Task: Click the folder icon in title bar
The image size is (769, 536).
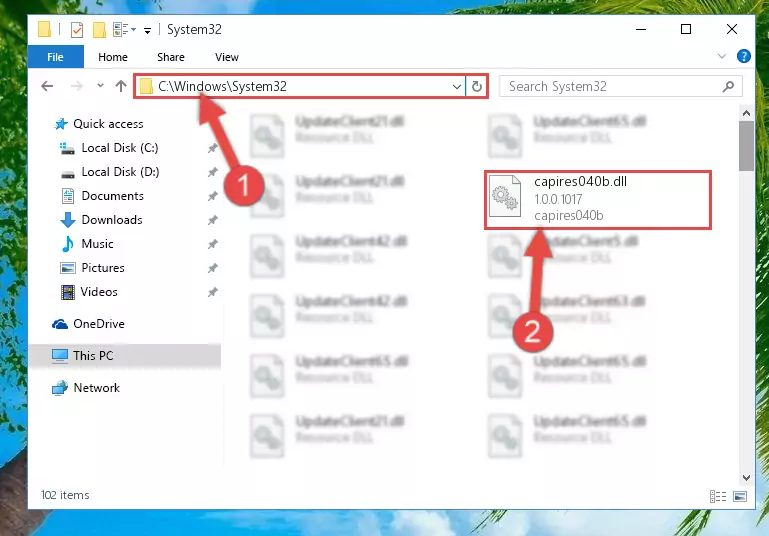Action: (x=44, y=29)
